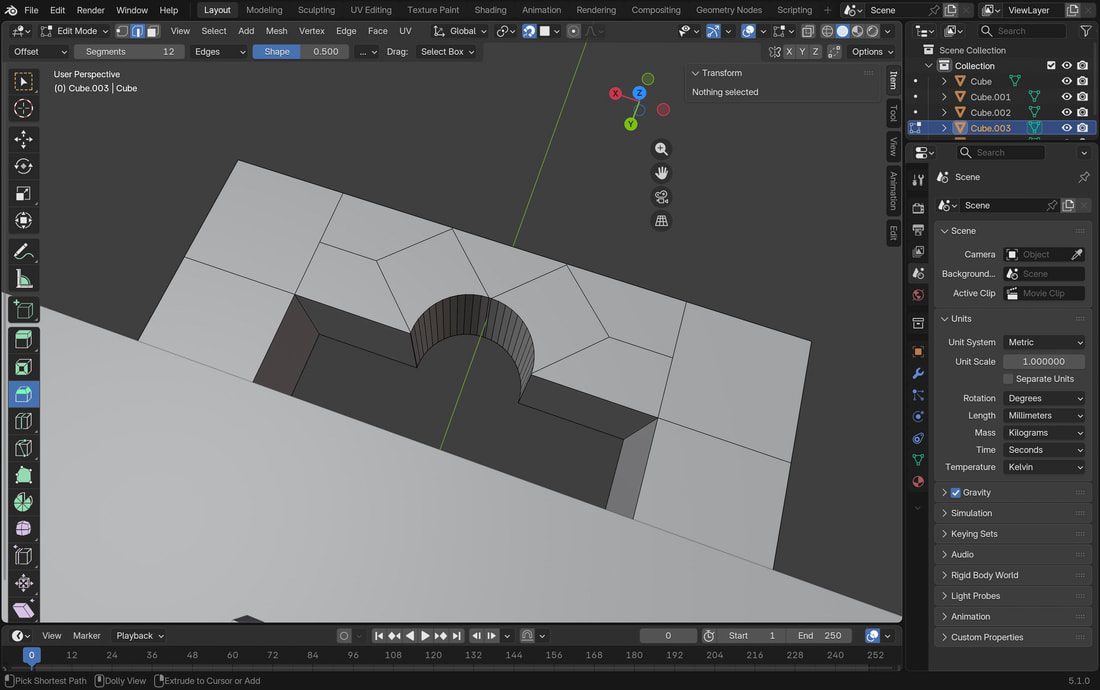Open the Length Millimeters dropdown

click(1043, 415)
